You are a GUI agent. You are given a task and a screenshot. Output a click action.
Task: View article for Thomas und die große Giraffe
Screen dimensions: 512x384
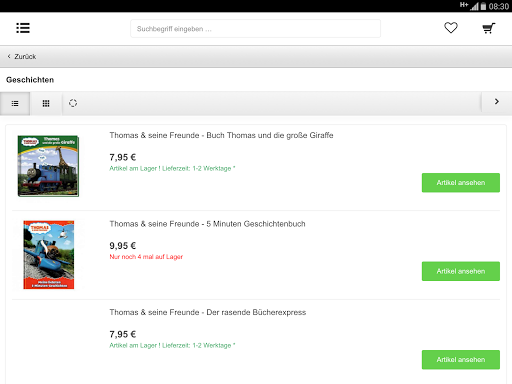(x=461, y=183)
